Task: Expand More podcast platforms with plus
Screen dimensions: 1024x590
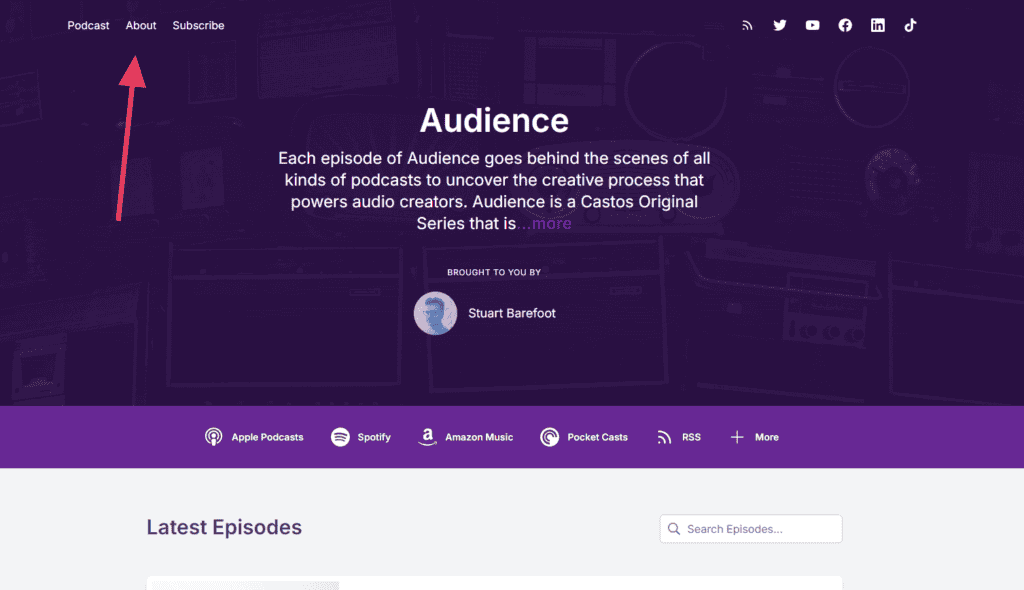Action: pos(737,437)
